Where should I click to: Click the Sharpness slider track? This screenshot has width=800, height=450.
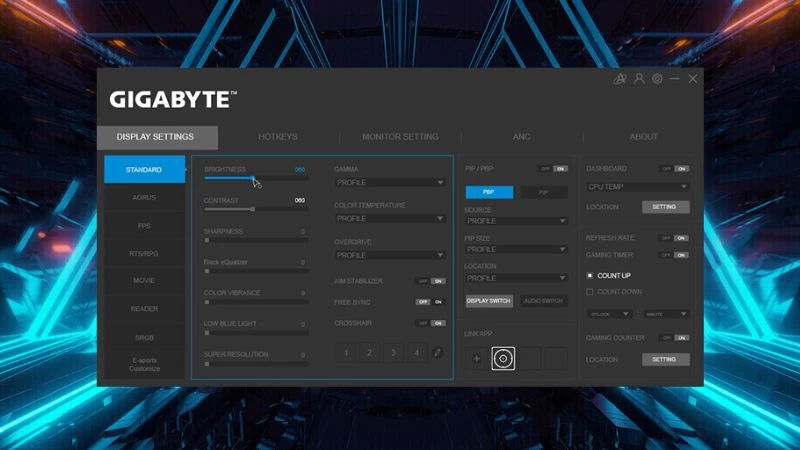coord(256,240)
